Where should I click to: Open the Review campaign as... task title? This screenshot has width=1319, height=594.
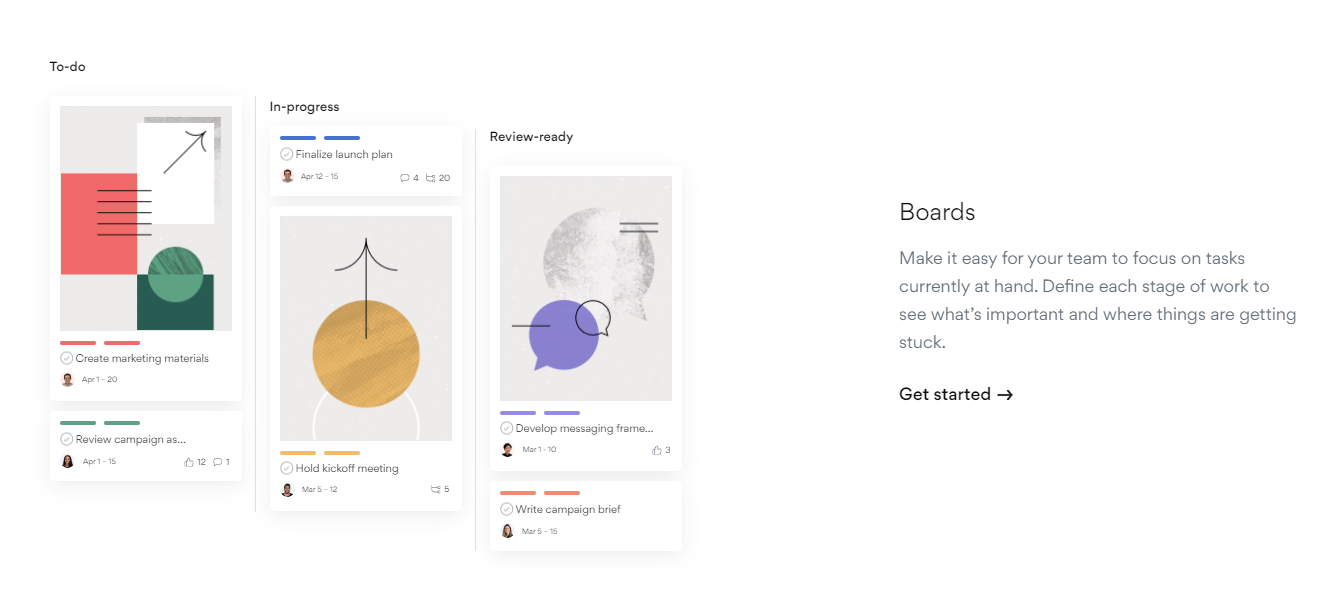pos(131,439)
